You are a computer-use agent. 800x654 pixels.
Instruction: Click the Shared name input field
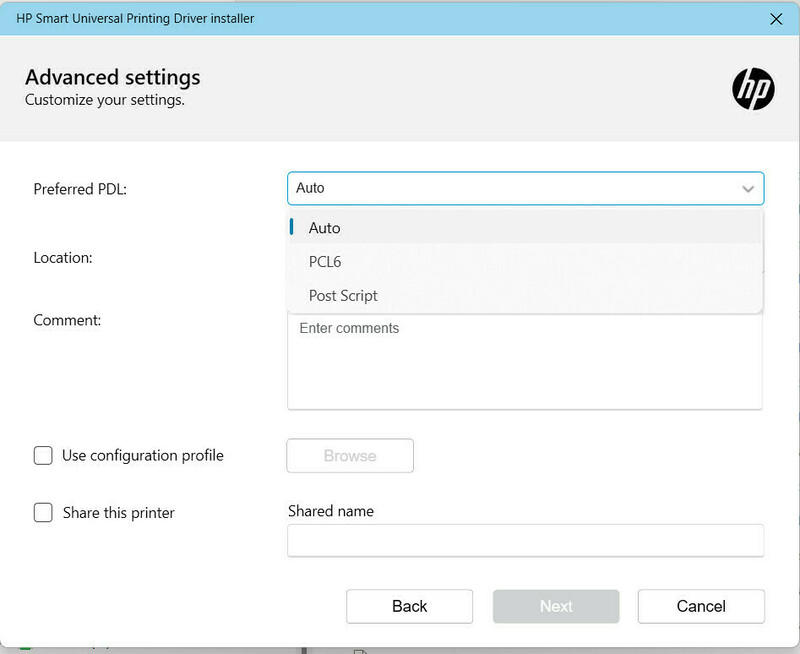click(x=525, y=540)
